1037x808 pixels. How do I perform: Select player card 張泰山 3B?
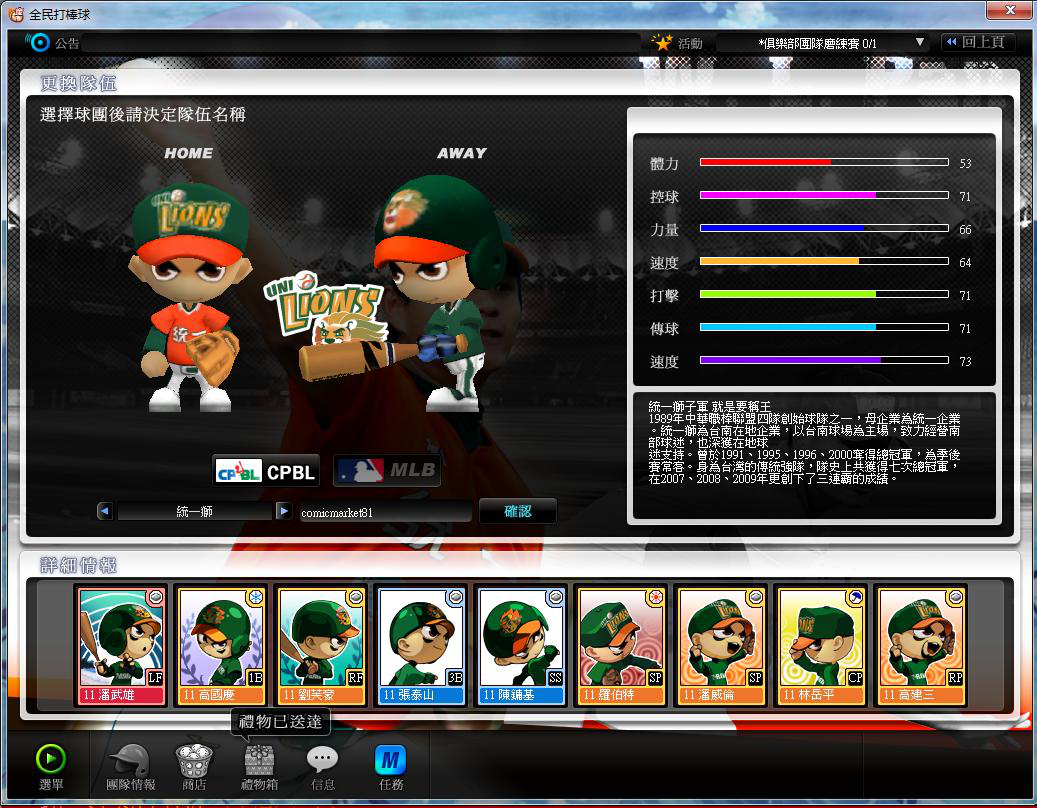pyautogui.click(x=421, y=645)
